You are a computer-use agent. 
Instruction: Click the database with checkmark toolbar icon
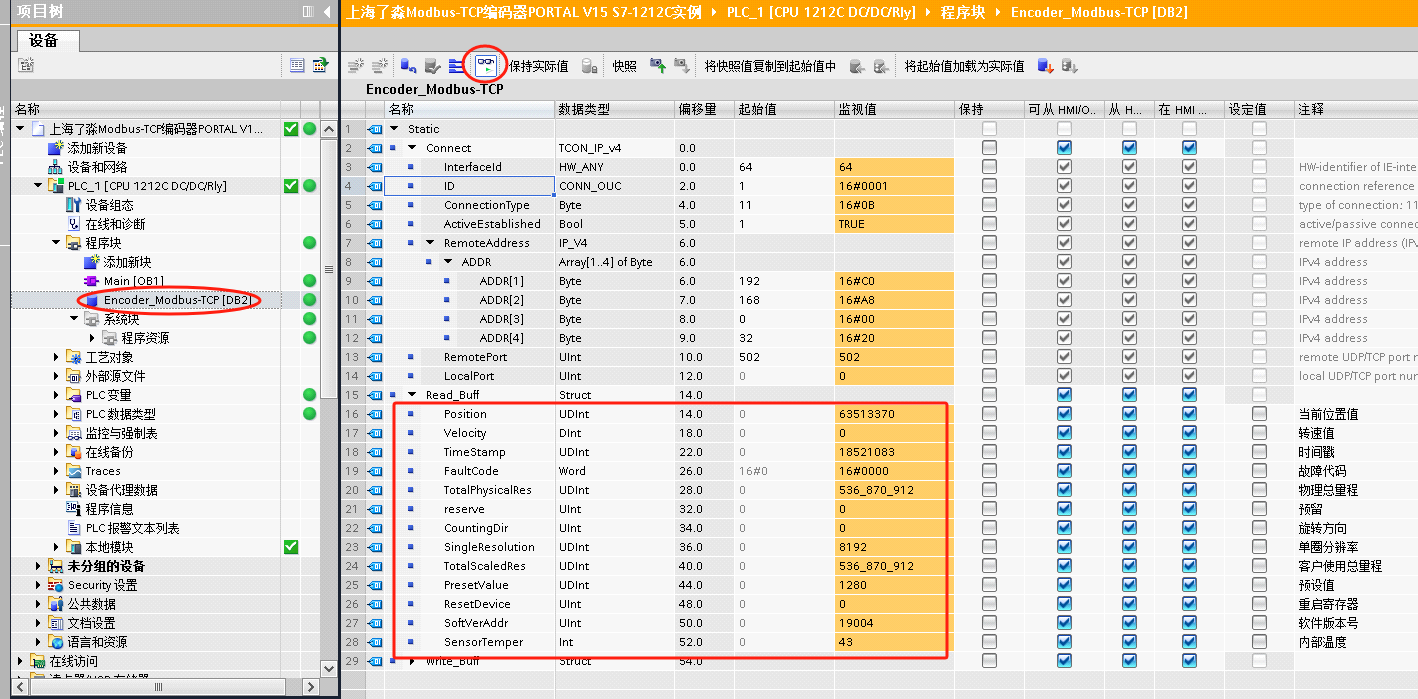tap(432, 66)
